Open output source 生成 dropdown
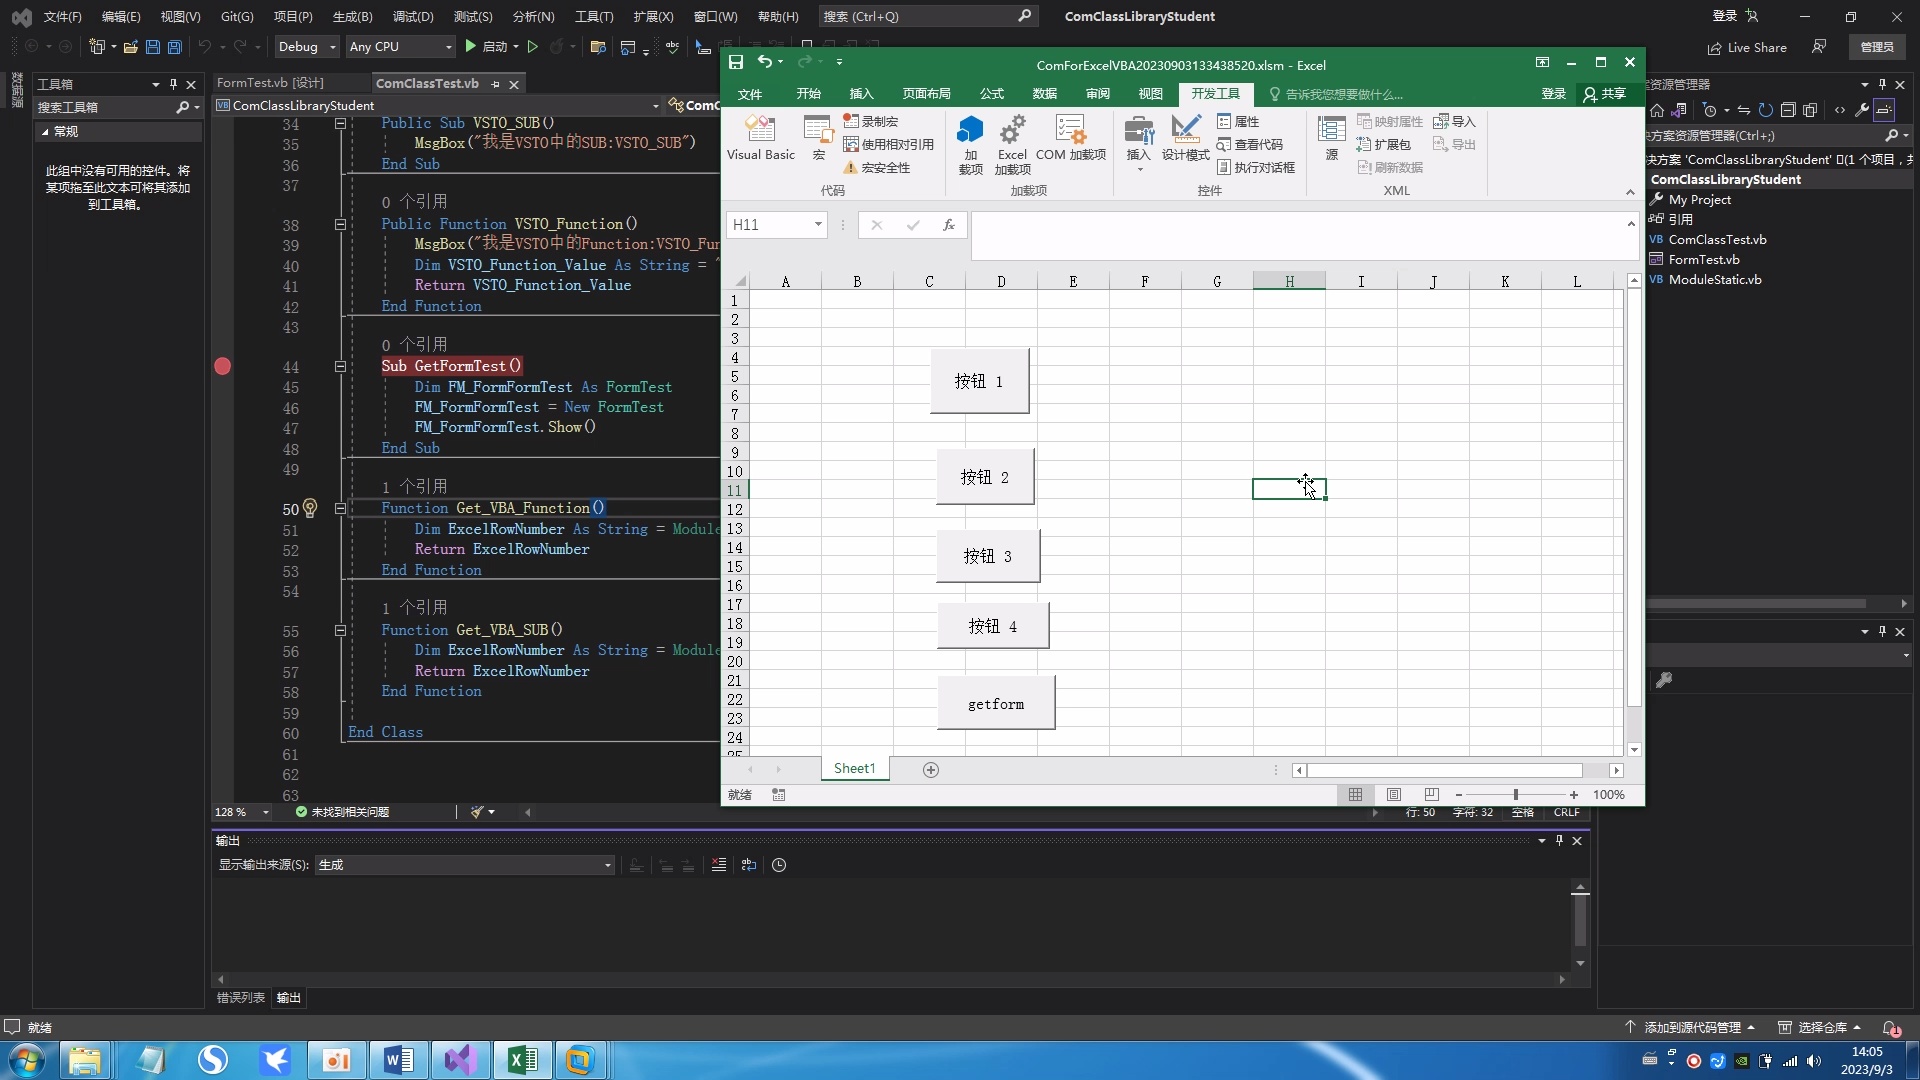 (x=607, y=865)
